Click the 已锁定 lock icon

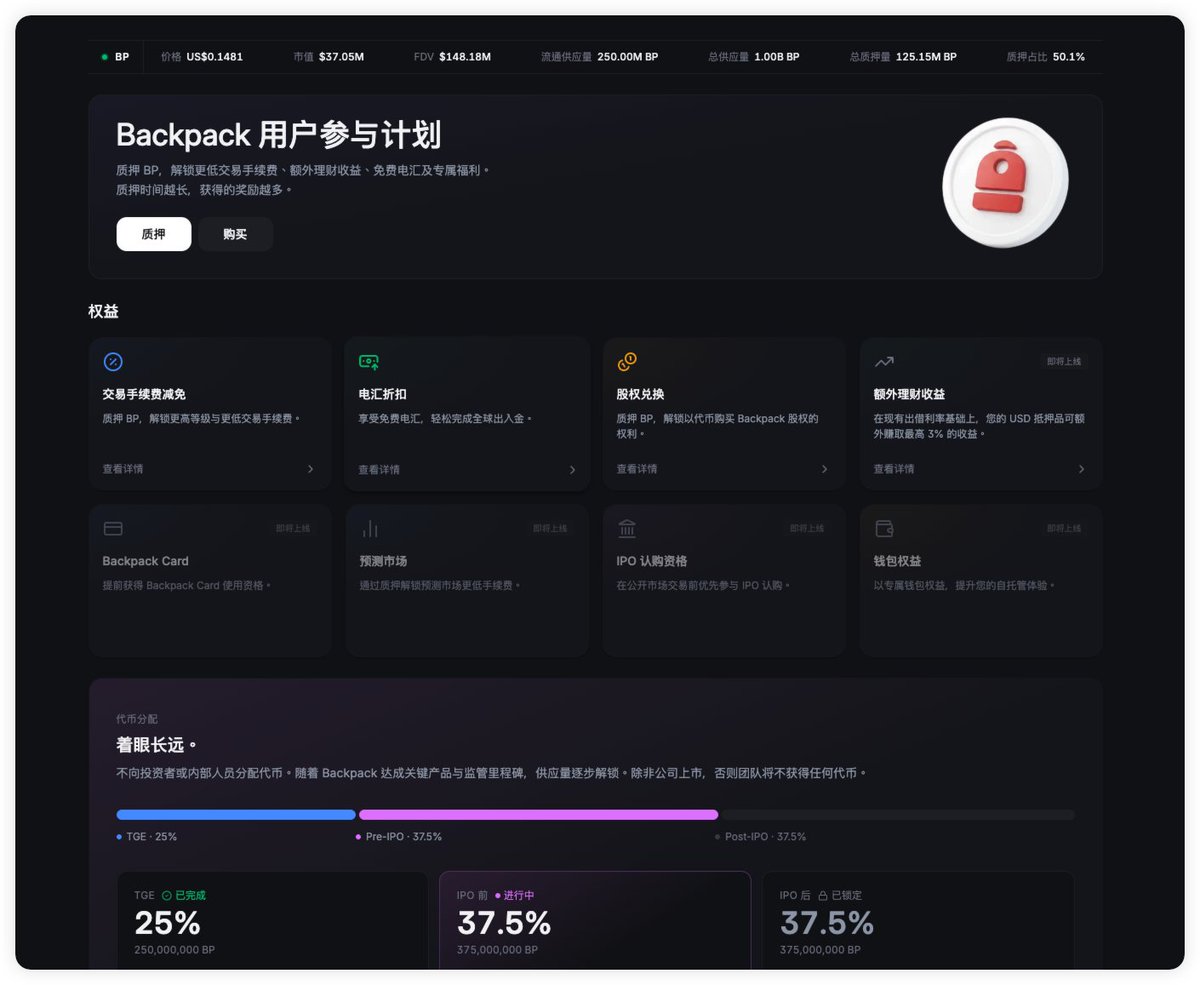(823, 896)
